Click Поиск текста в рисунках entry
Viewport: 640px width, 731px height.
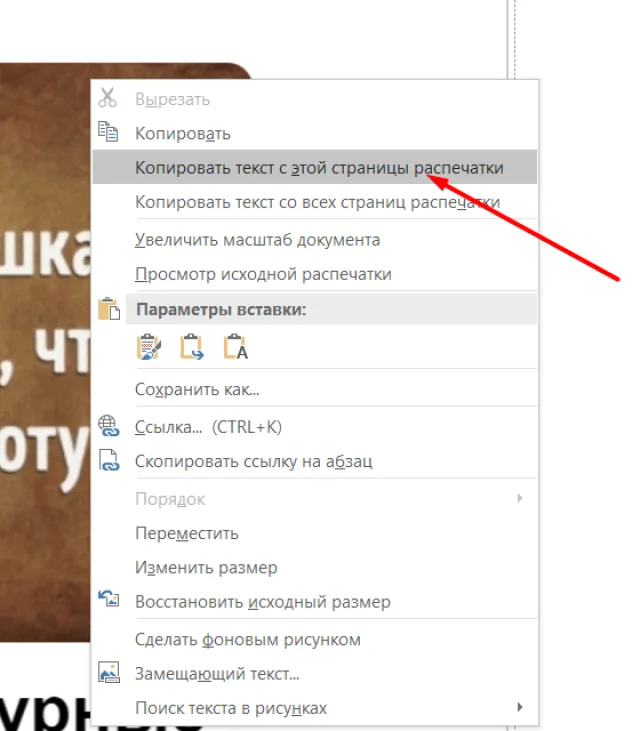tap(315, 708)
